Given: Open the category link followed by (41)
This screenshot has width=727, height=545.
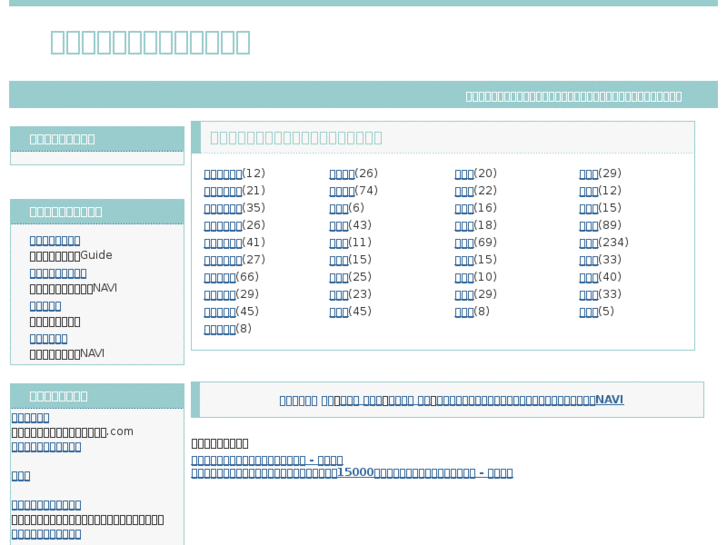Looking at the screenshot, I should pos(223,243).
